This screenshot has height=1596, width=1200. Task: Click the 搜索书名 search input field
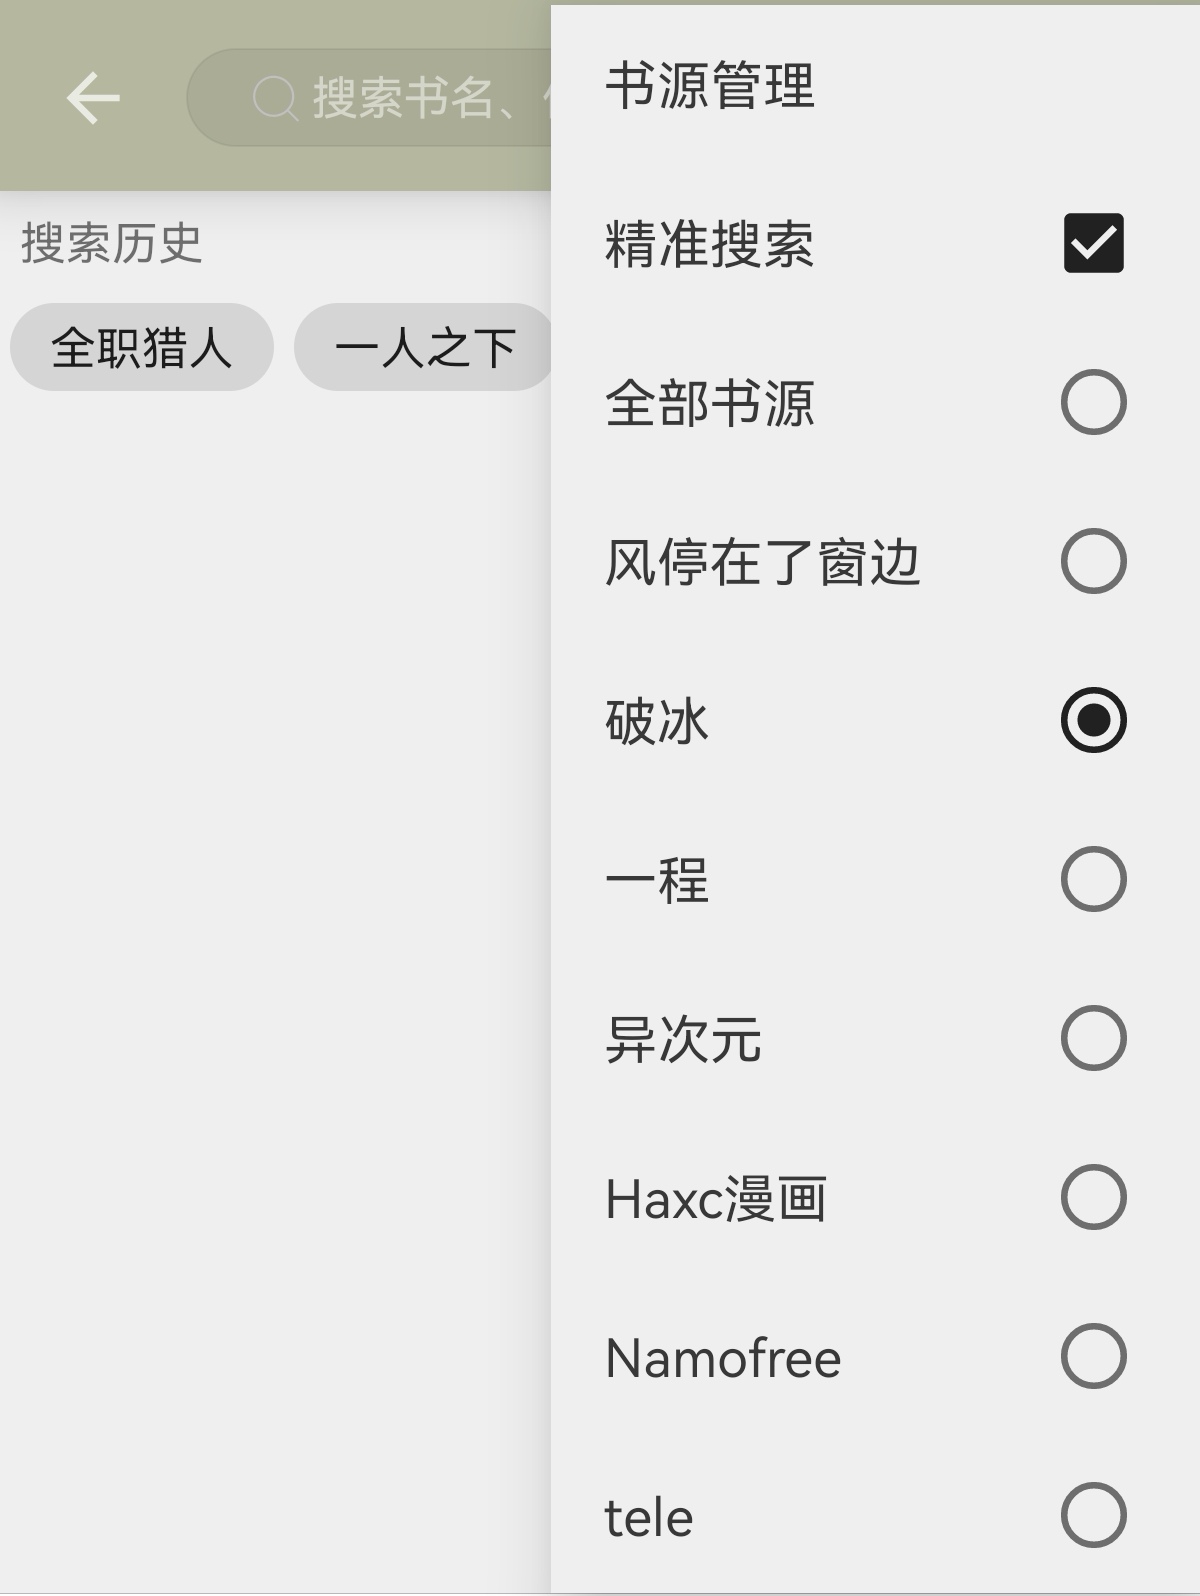click(x=400, y=96)
